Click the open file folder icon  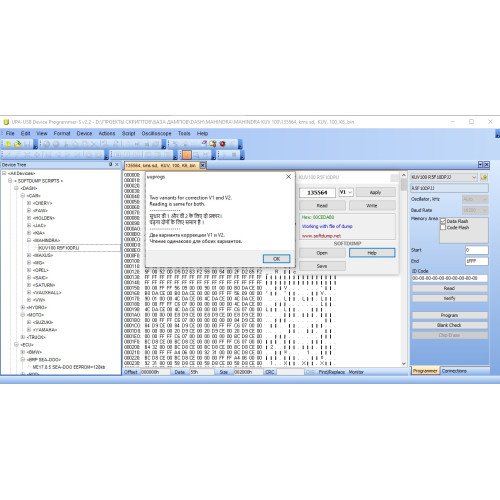(x=18, y=144)
